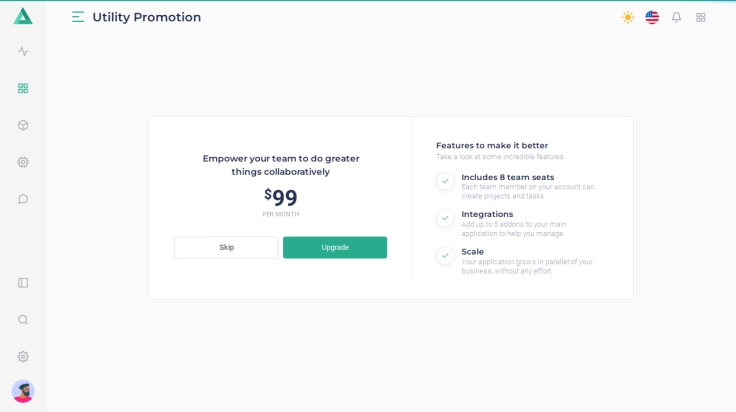736x412 pixels.
Task: Open search from the sidebar magnifier
Action: 23,320
